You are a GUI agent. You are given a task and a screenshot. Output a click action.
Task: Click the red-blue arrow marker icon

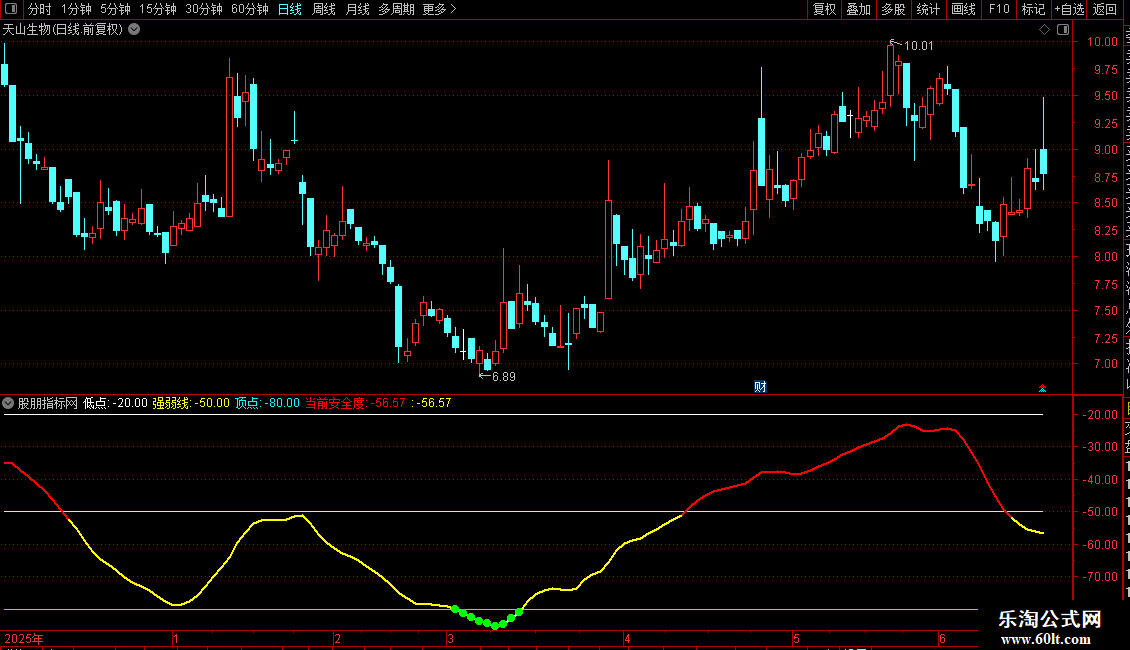coord(1042,388)
